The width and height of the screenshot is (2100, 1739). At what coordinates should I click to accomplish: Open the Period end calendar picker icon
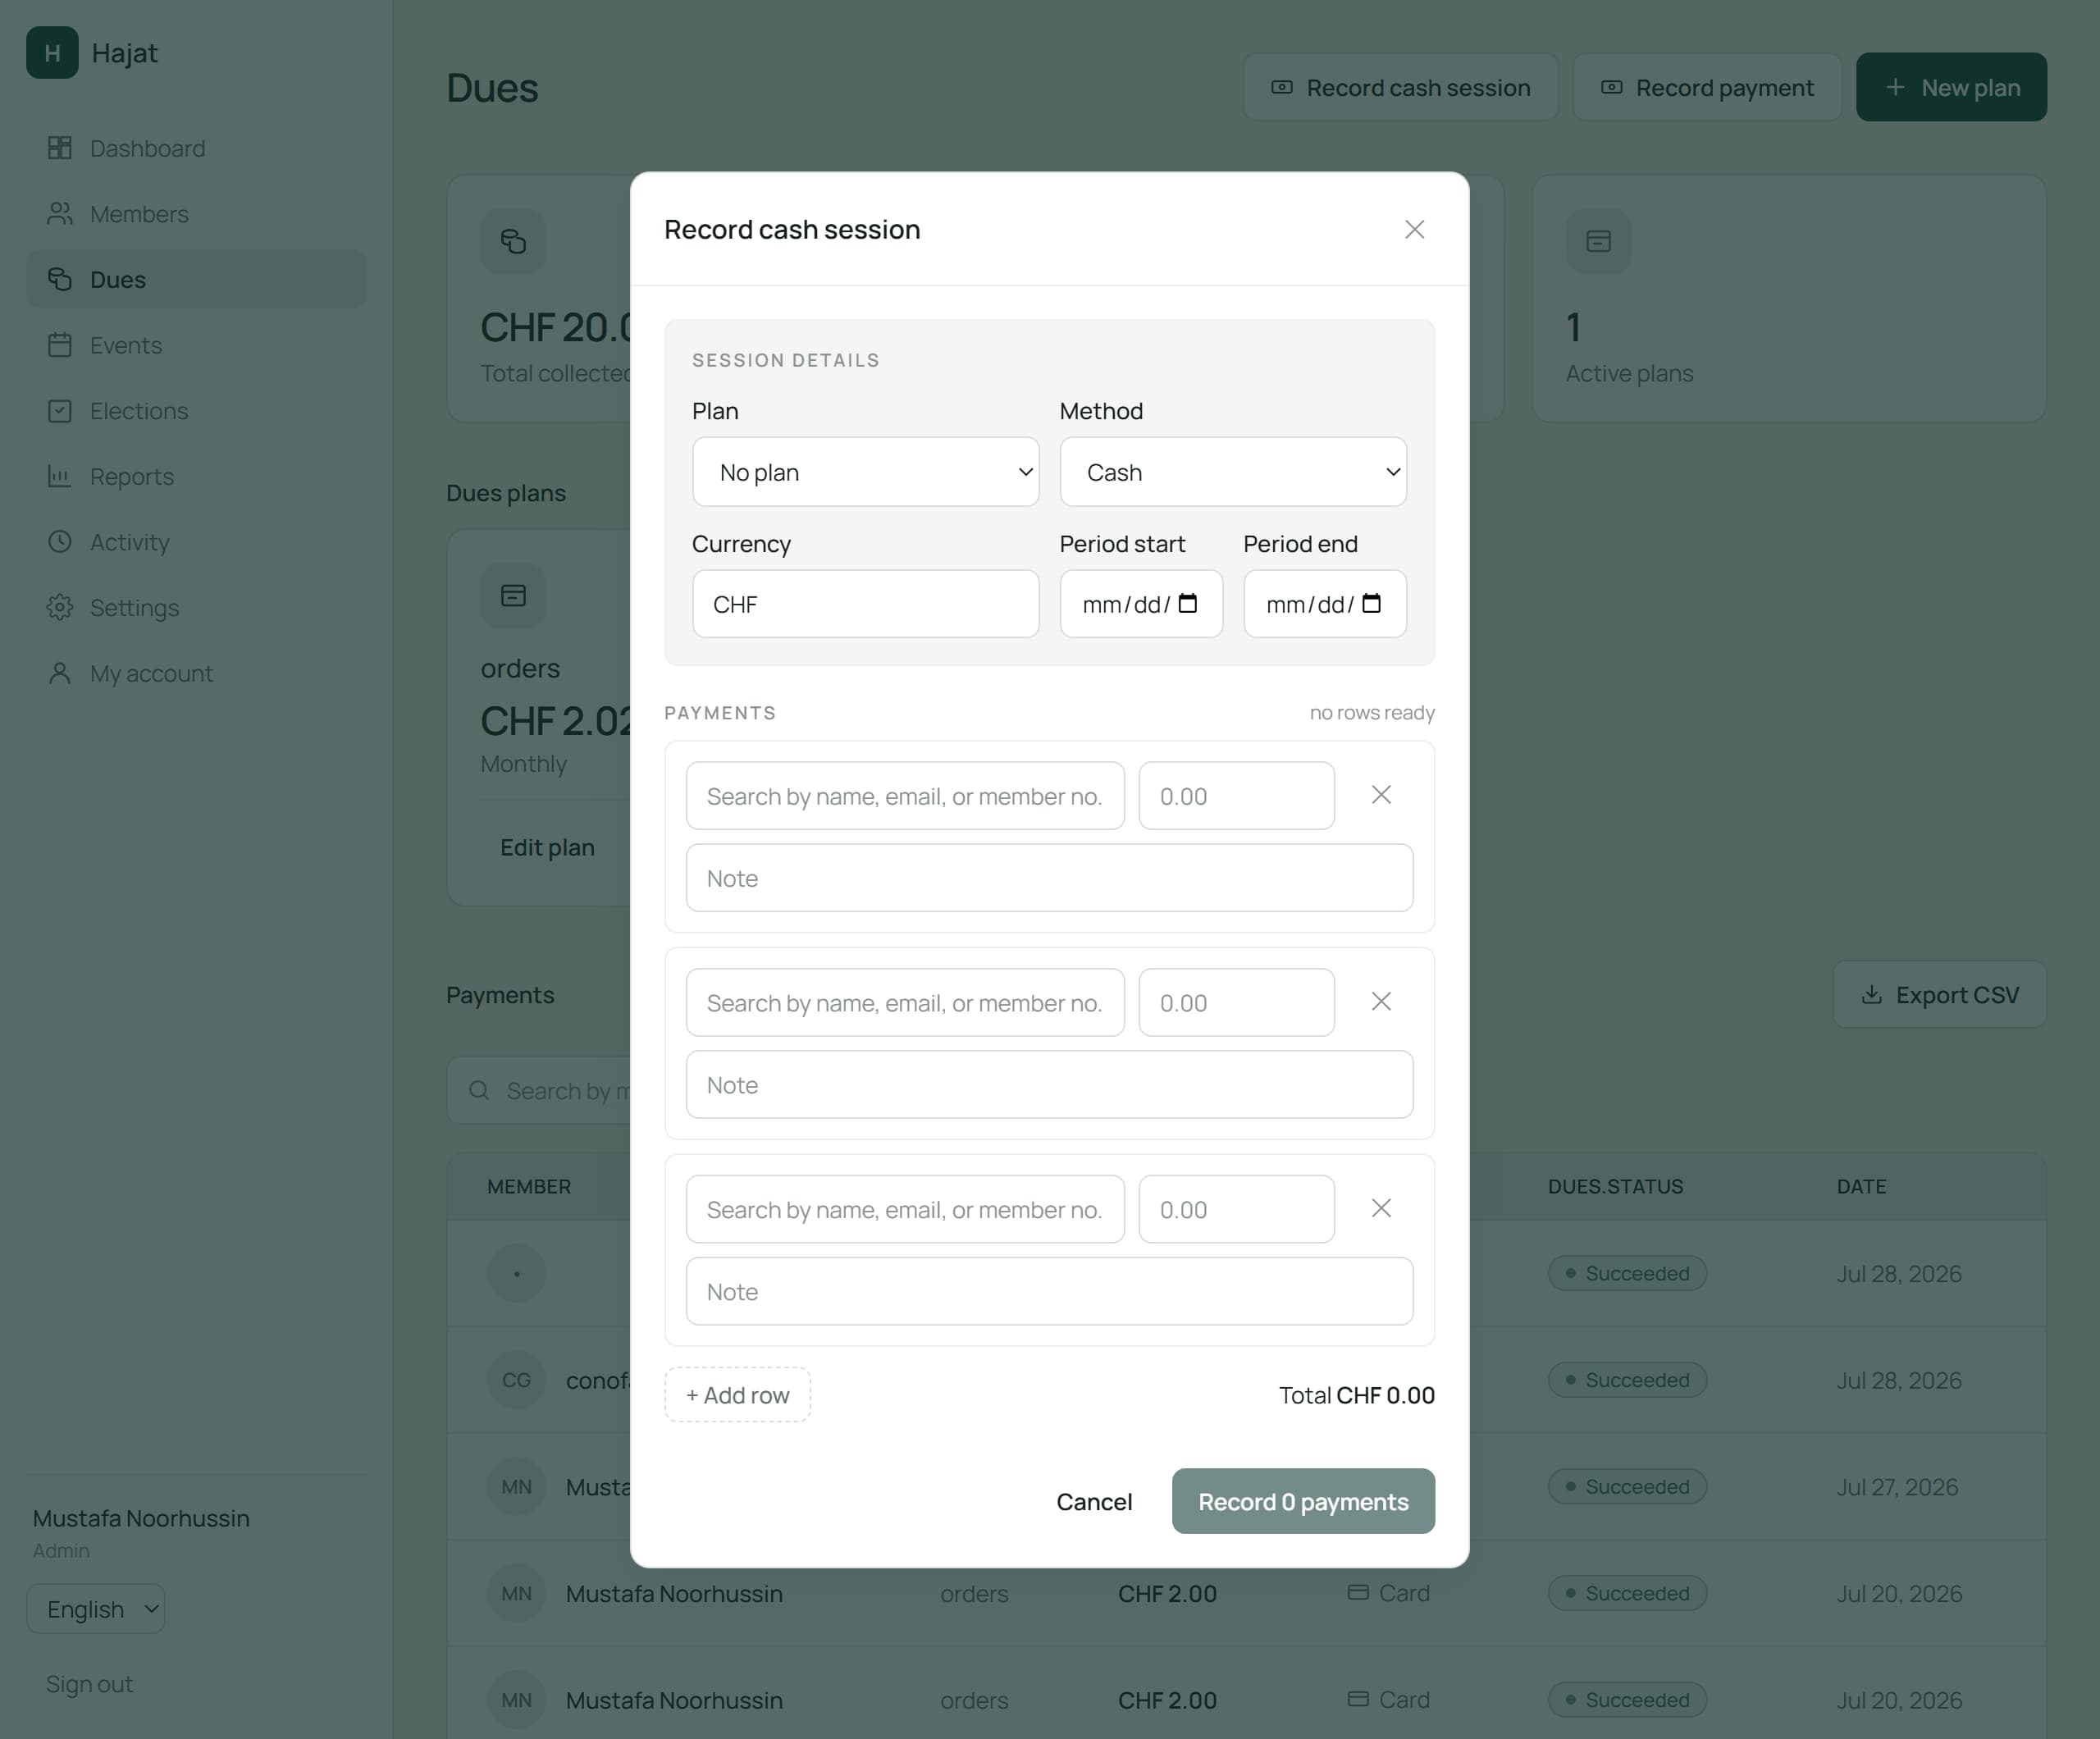(1372, 604)
